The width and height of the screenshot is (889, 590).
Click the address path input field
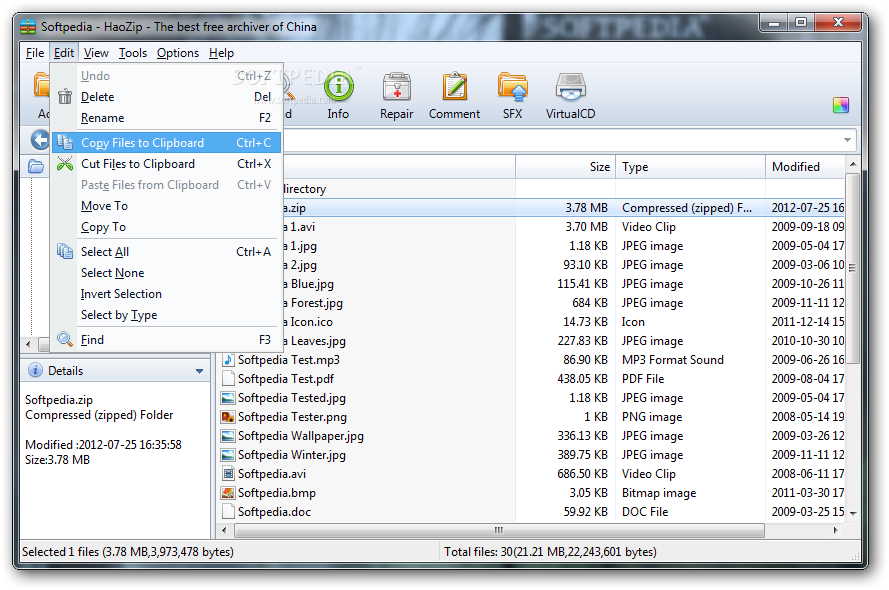tap(564, 140)
